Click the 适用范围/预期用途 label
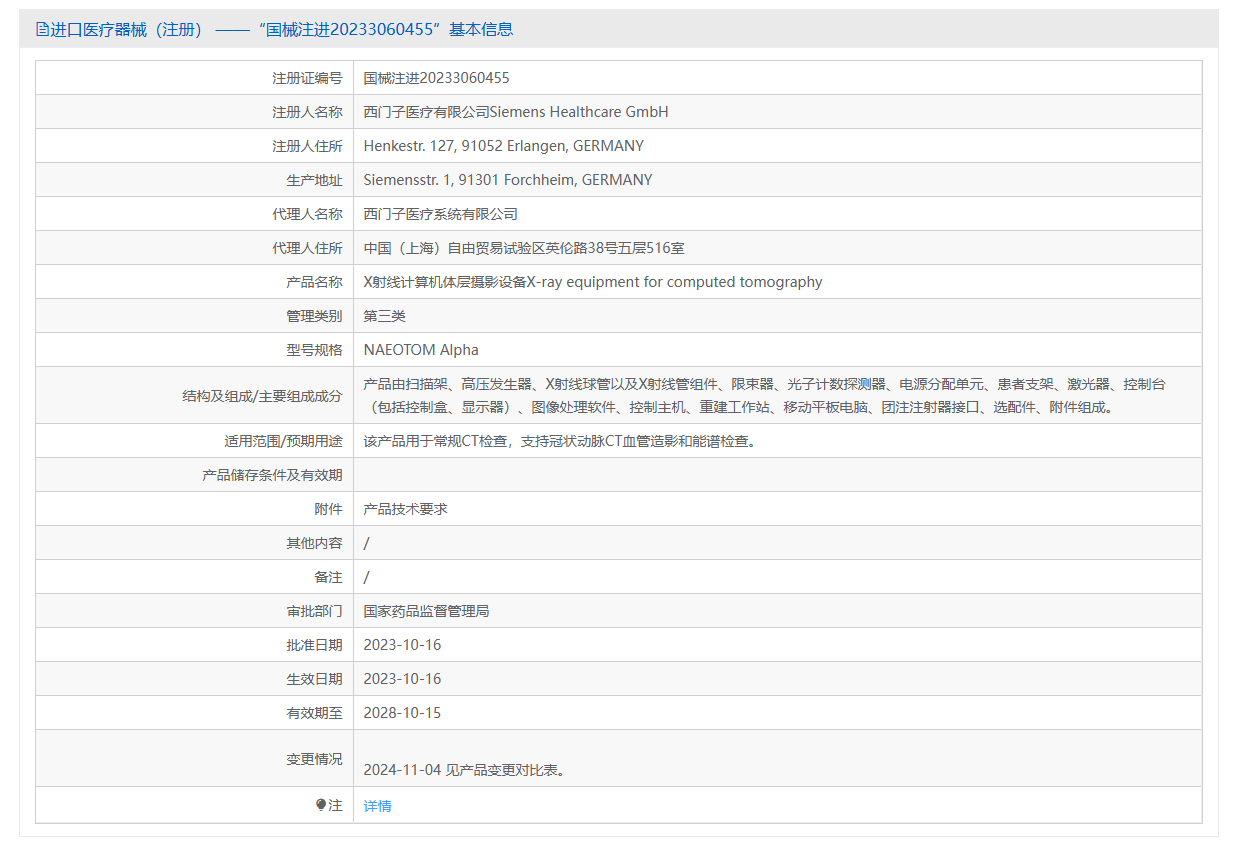This screenshot has height=854, width=1242. coord(283,441)
